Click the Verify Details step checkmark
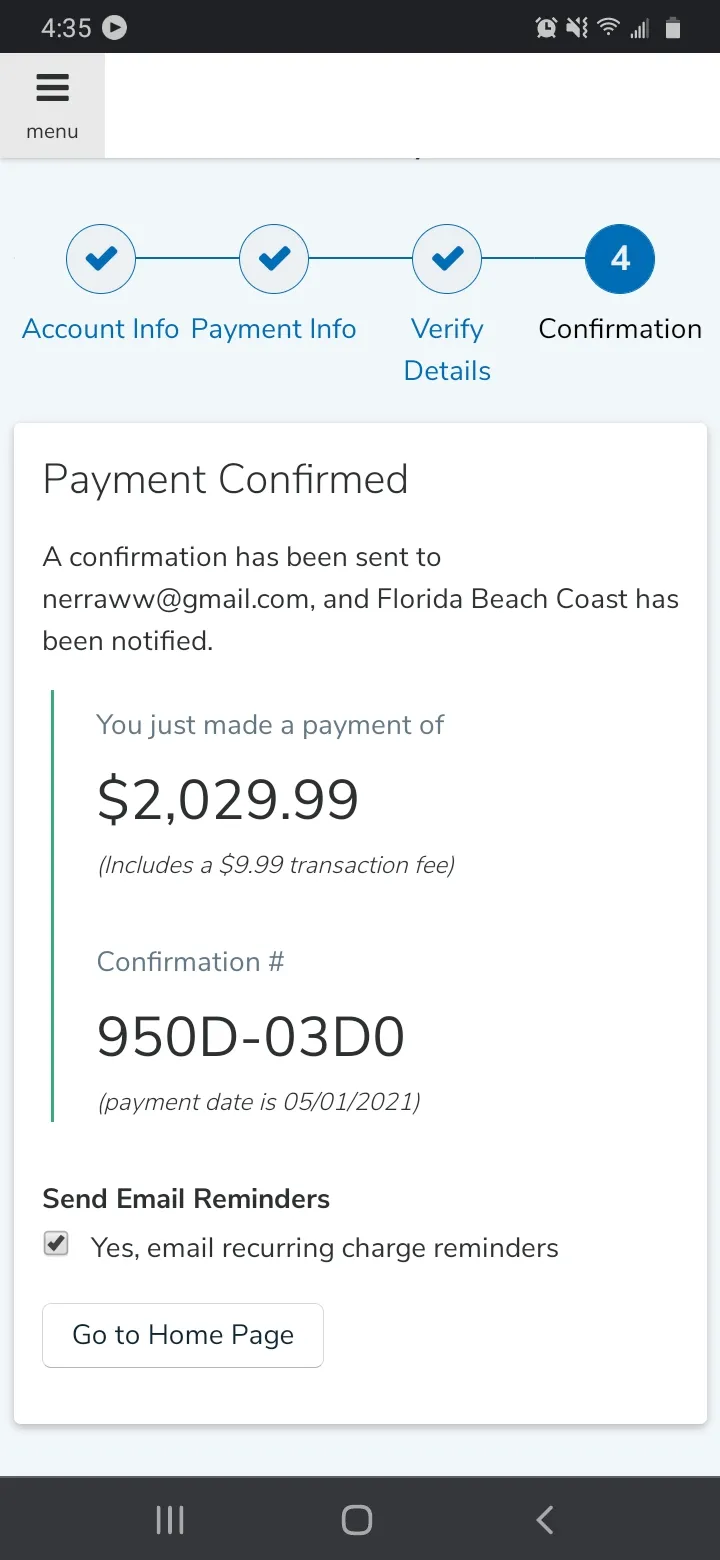The height and width of the screenshot is (1560, 720). coord(447,259)
